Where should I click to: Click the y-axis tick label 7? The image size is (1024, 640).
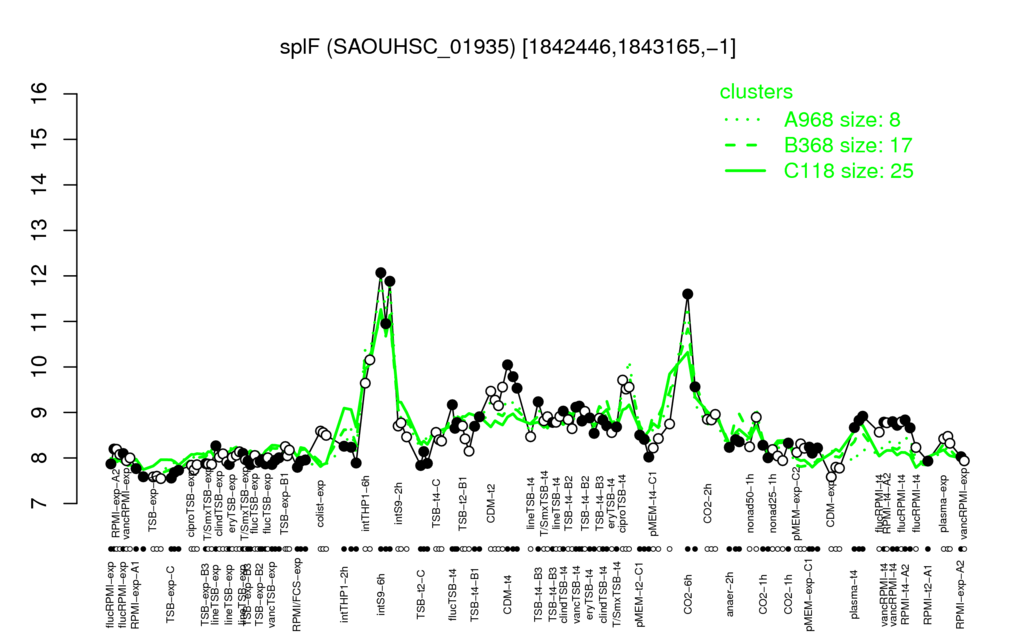pyautogui.click(x=40, y=503)
